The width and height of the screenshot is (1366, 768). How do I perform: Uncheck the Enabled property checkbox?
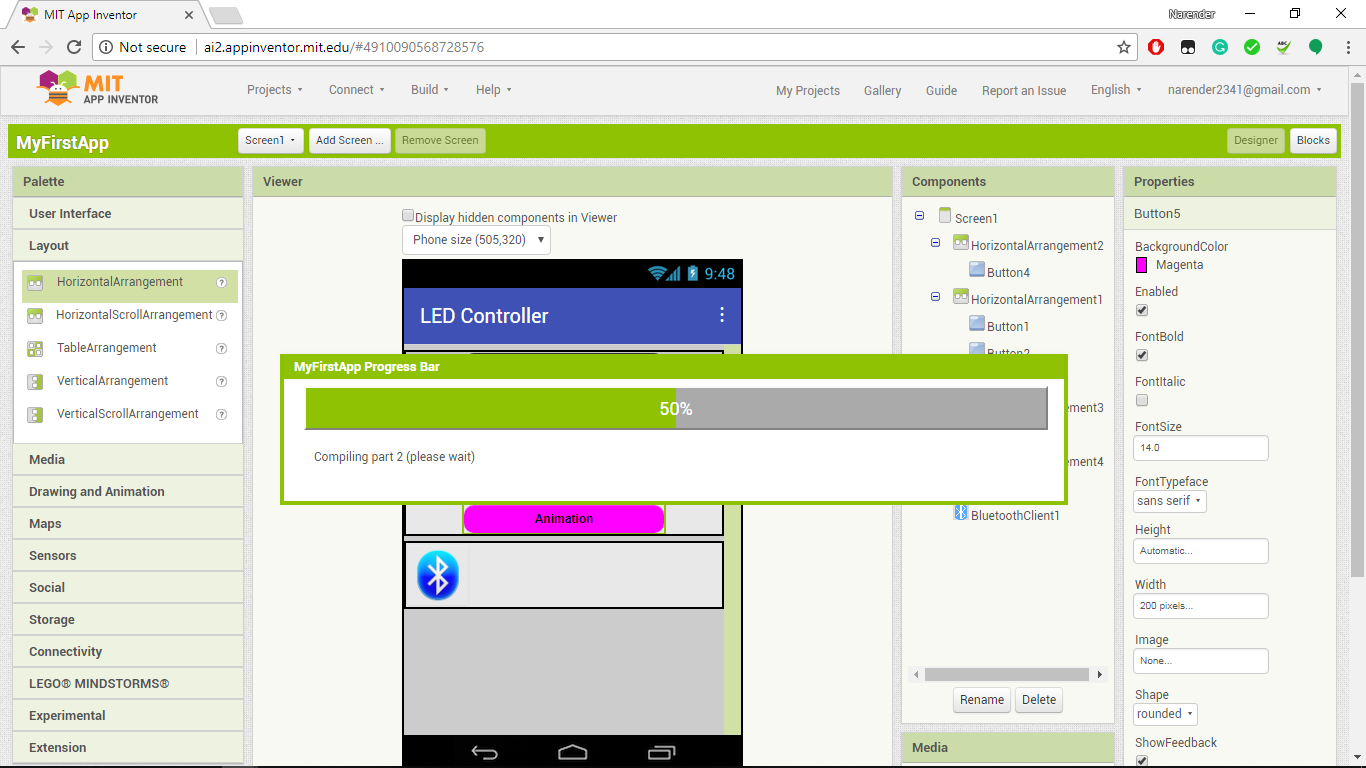(1142, 310)
